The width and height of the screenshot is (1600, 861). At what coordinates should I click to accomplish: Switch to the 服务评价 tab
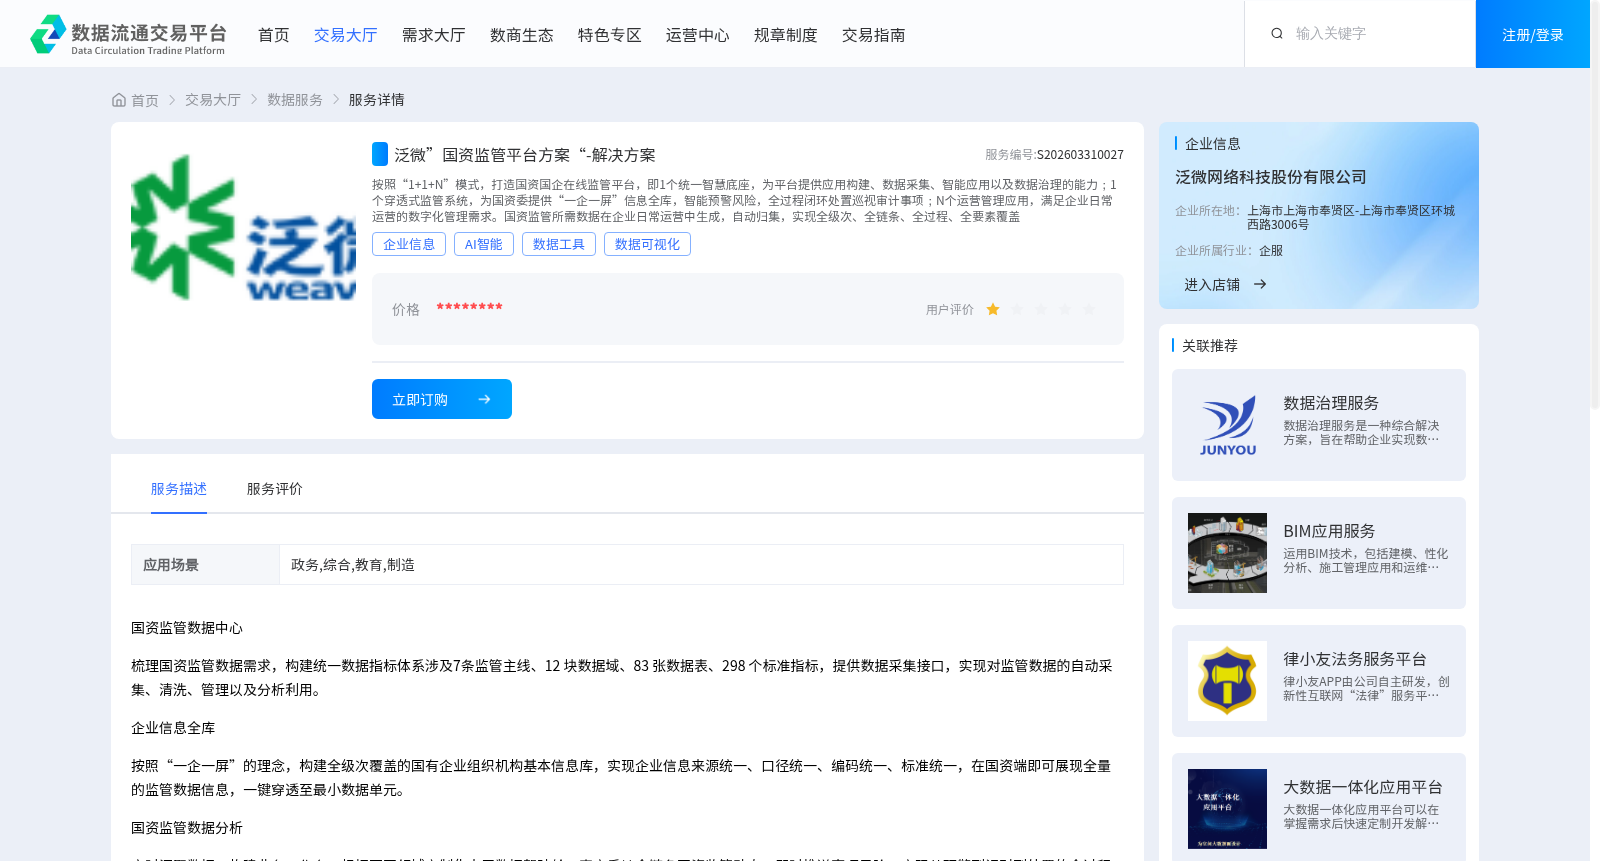275,489
